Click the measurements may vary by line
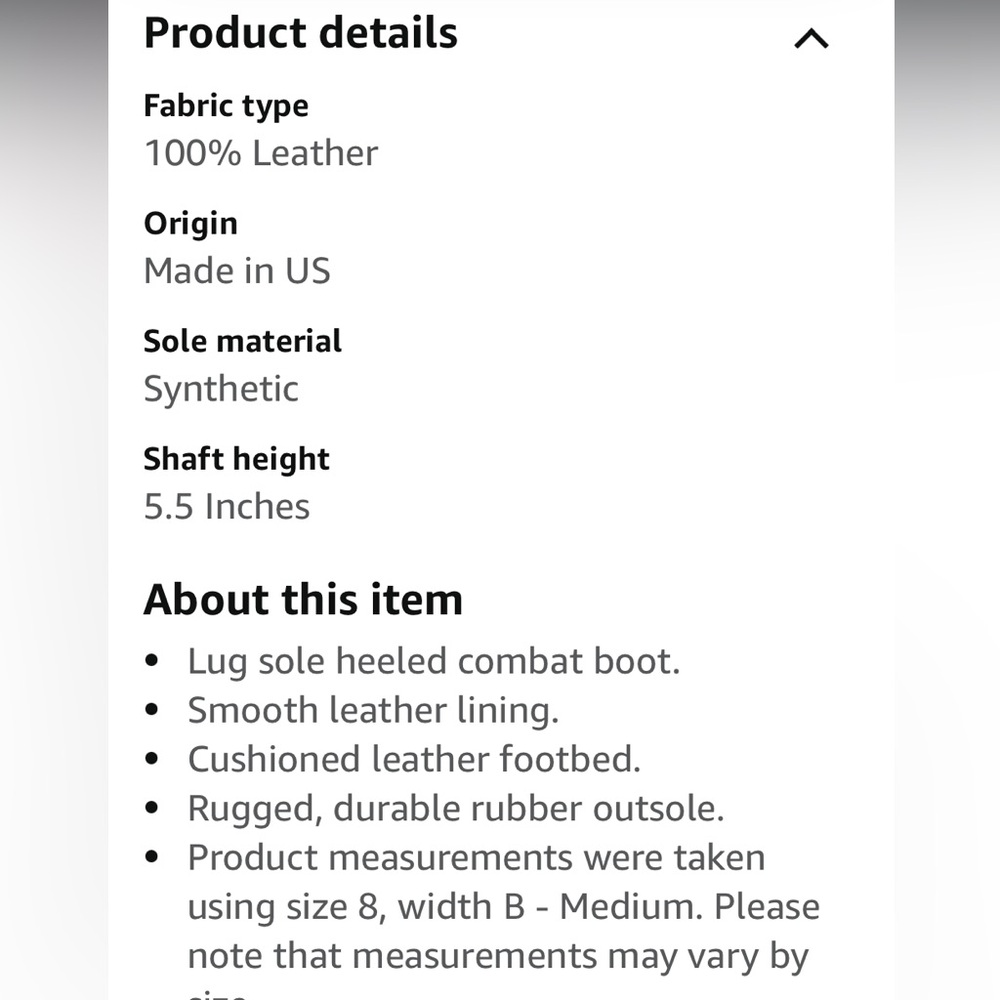Viewport: 1000px width, 1000px height. pyautogui.click(x=497, y=956)
